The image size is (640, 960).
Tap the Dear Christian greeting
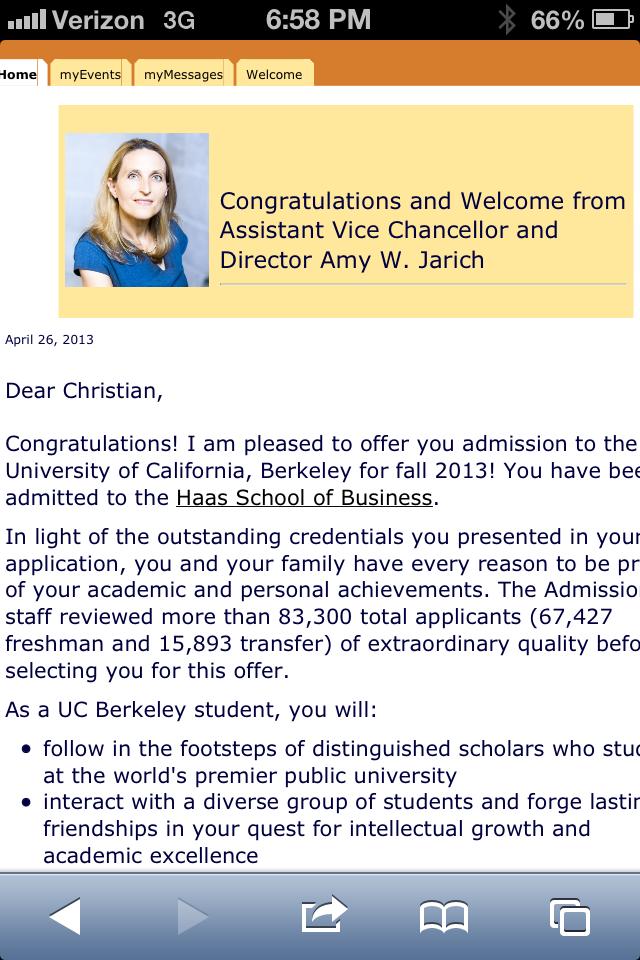click(83, 390)
